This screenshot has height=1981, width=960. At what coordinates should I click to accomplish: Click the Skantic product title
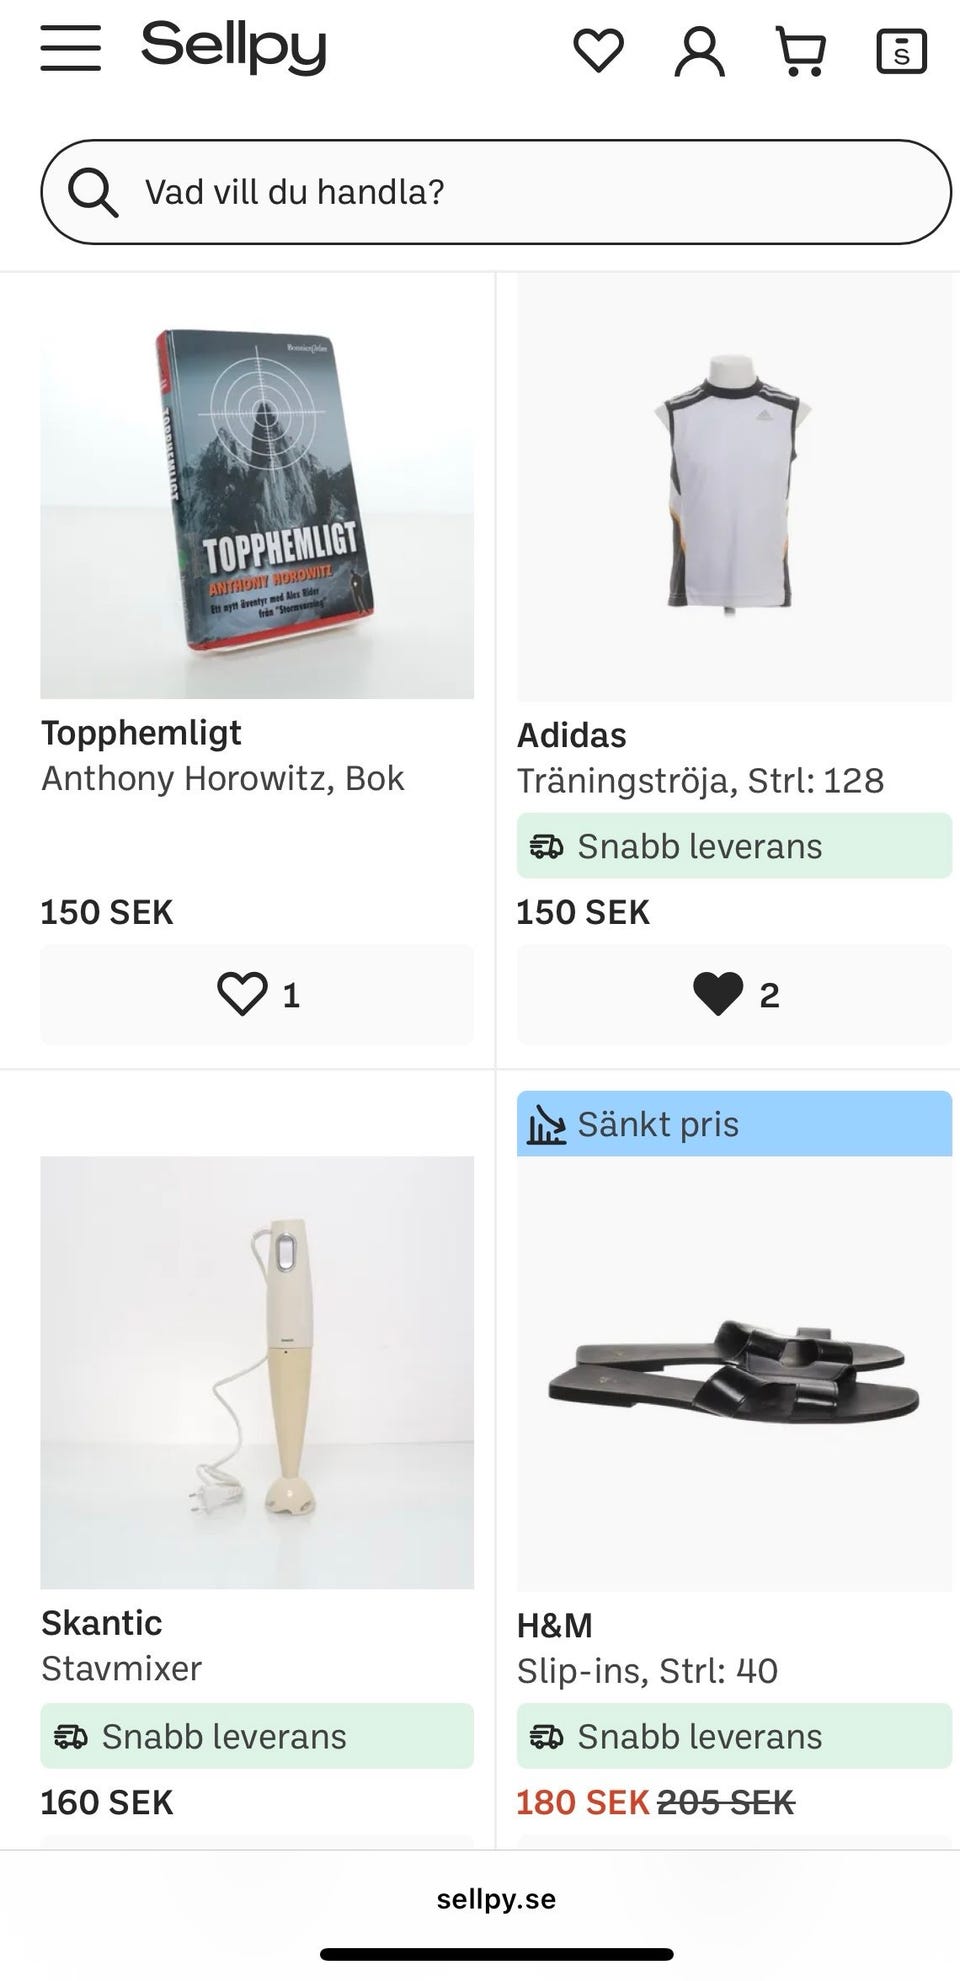coord(101,1622)
